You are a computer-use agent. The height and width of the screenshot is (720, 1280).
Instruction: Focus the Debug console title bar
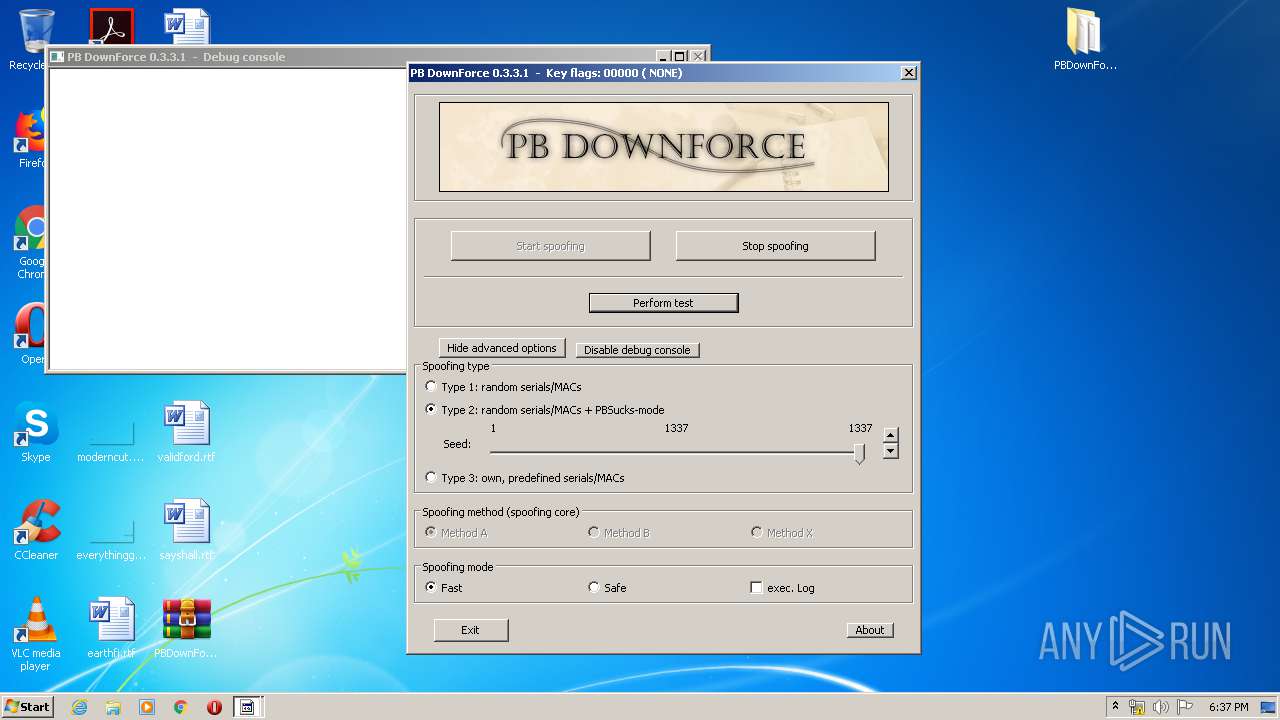pyautogui.click(x=350, y=57)
